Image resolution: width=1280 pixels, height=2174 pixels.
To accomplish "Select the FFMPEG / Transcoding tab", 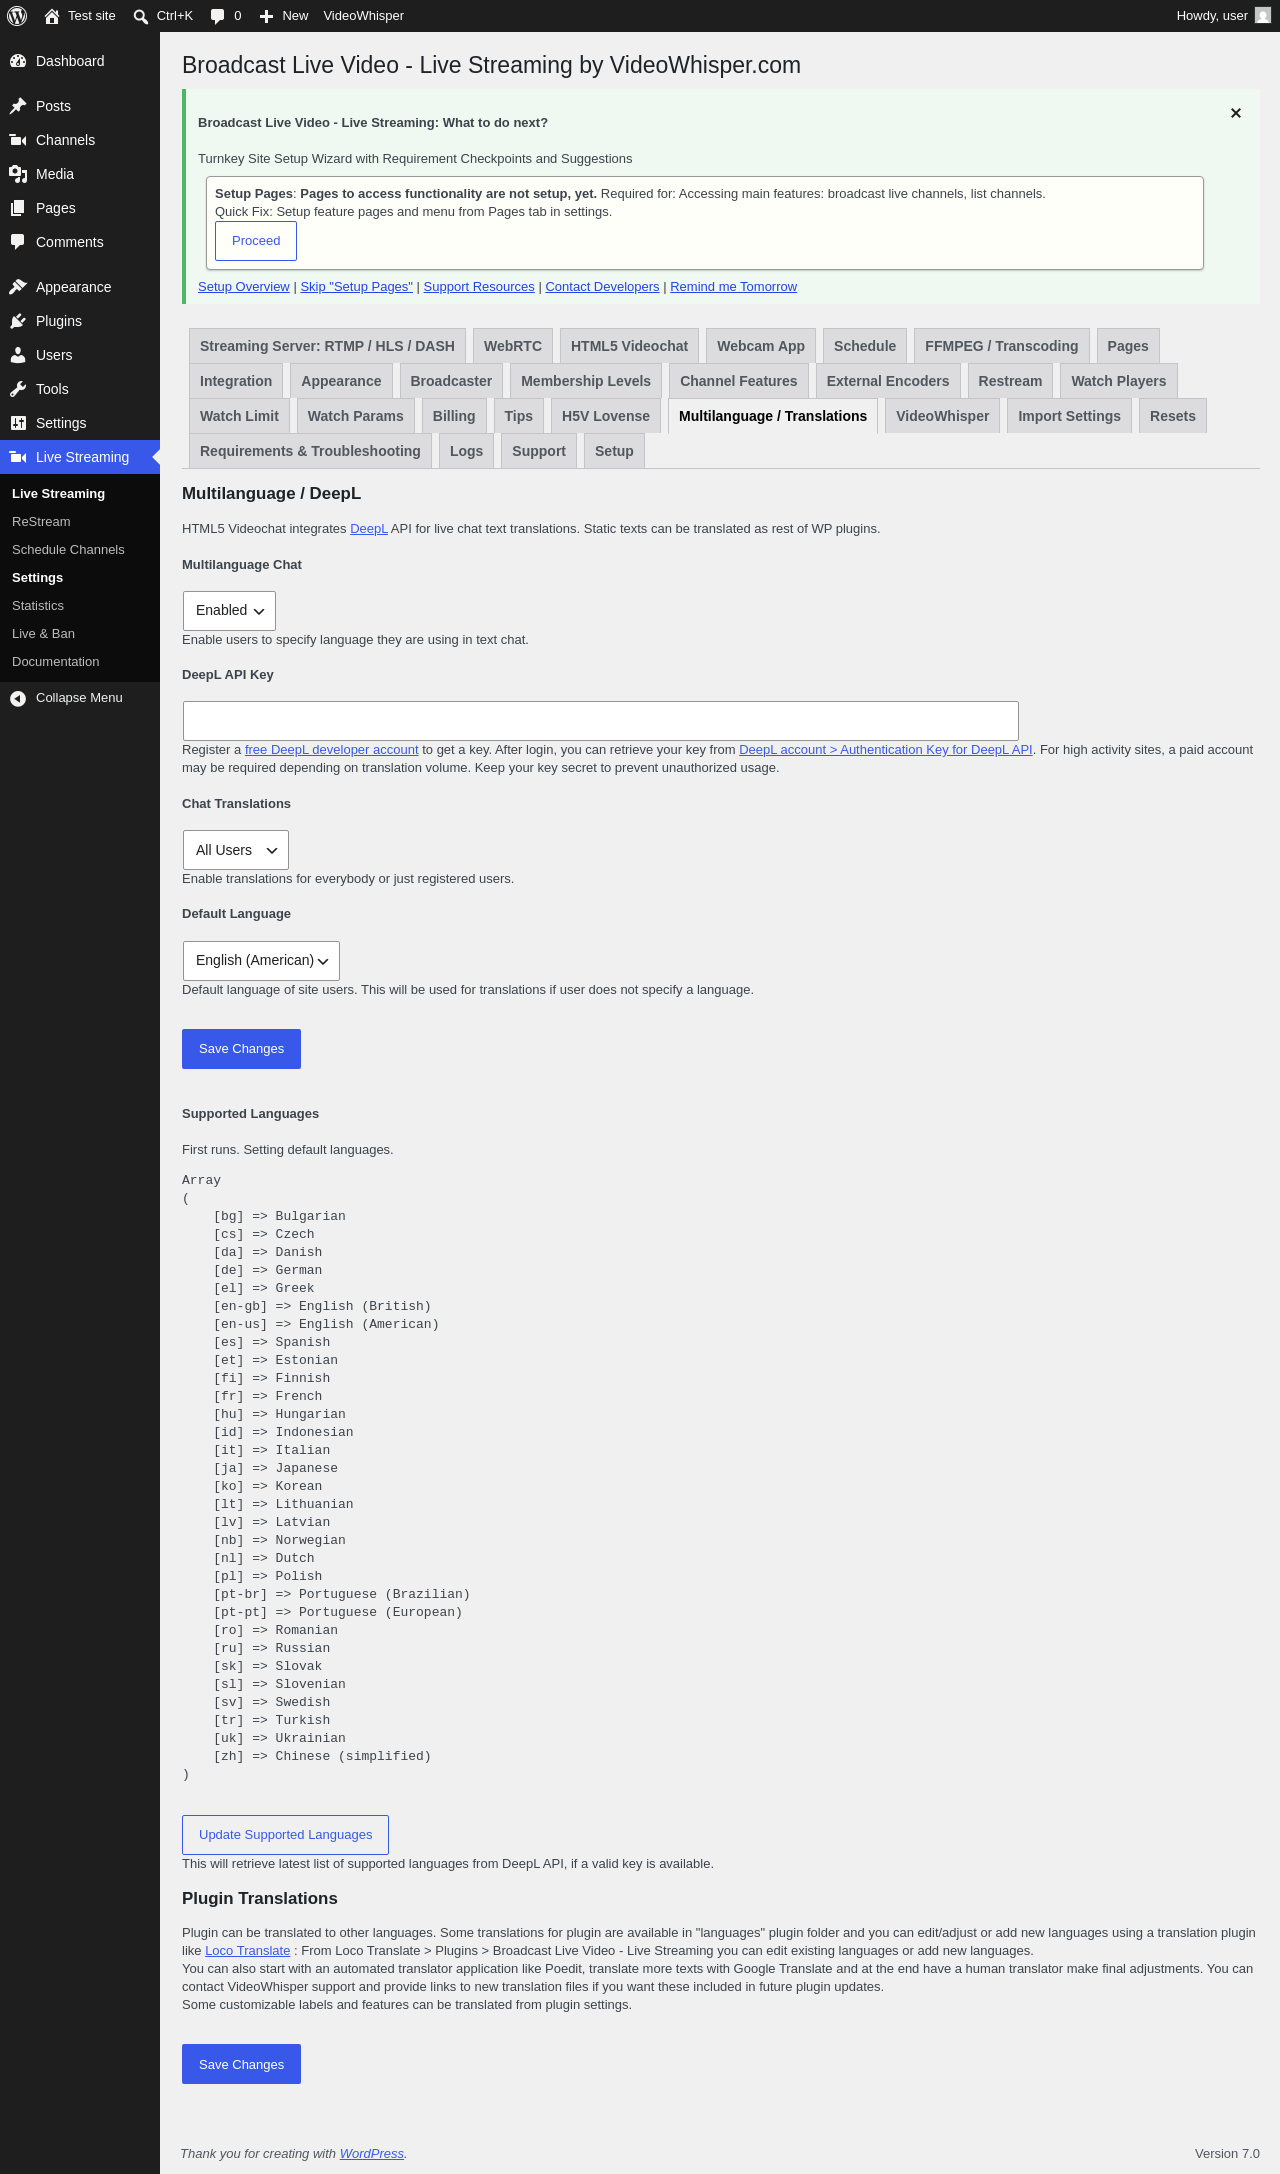I will [1001, 346].
